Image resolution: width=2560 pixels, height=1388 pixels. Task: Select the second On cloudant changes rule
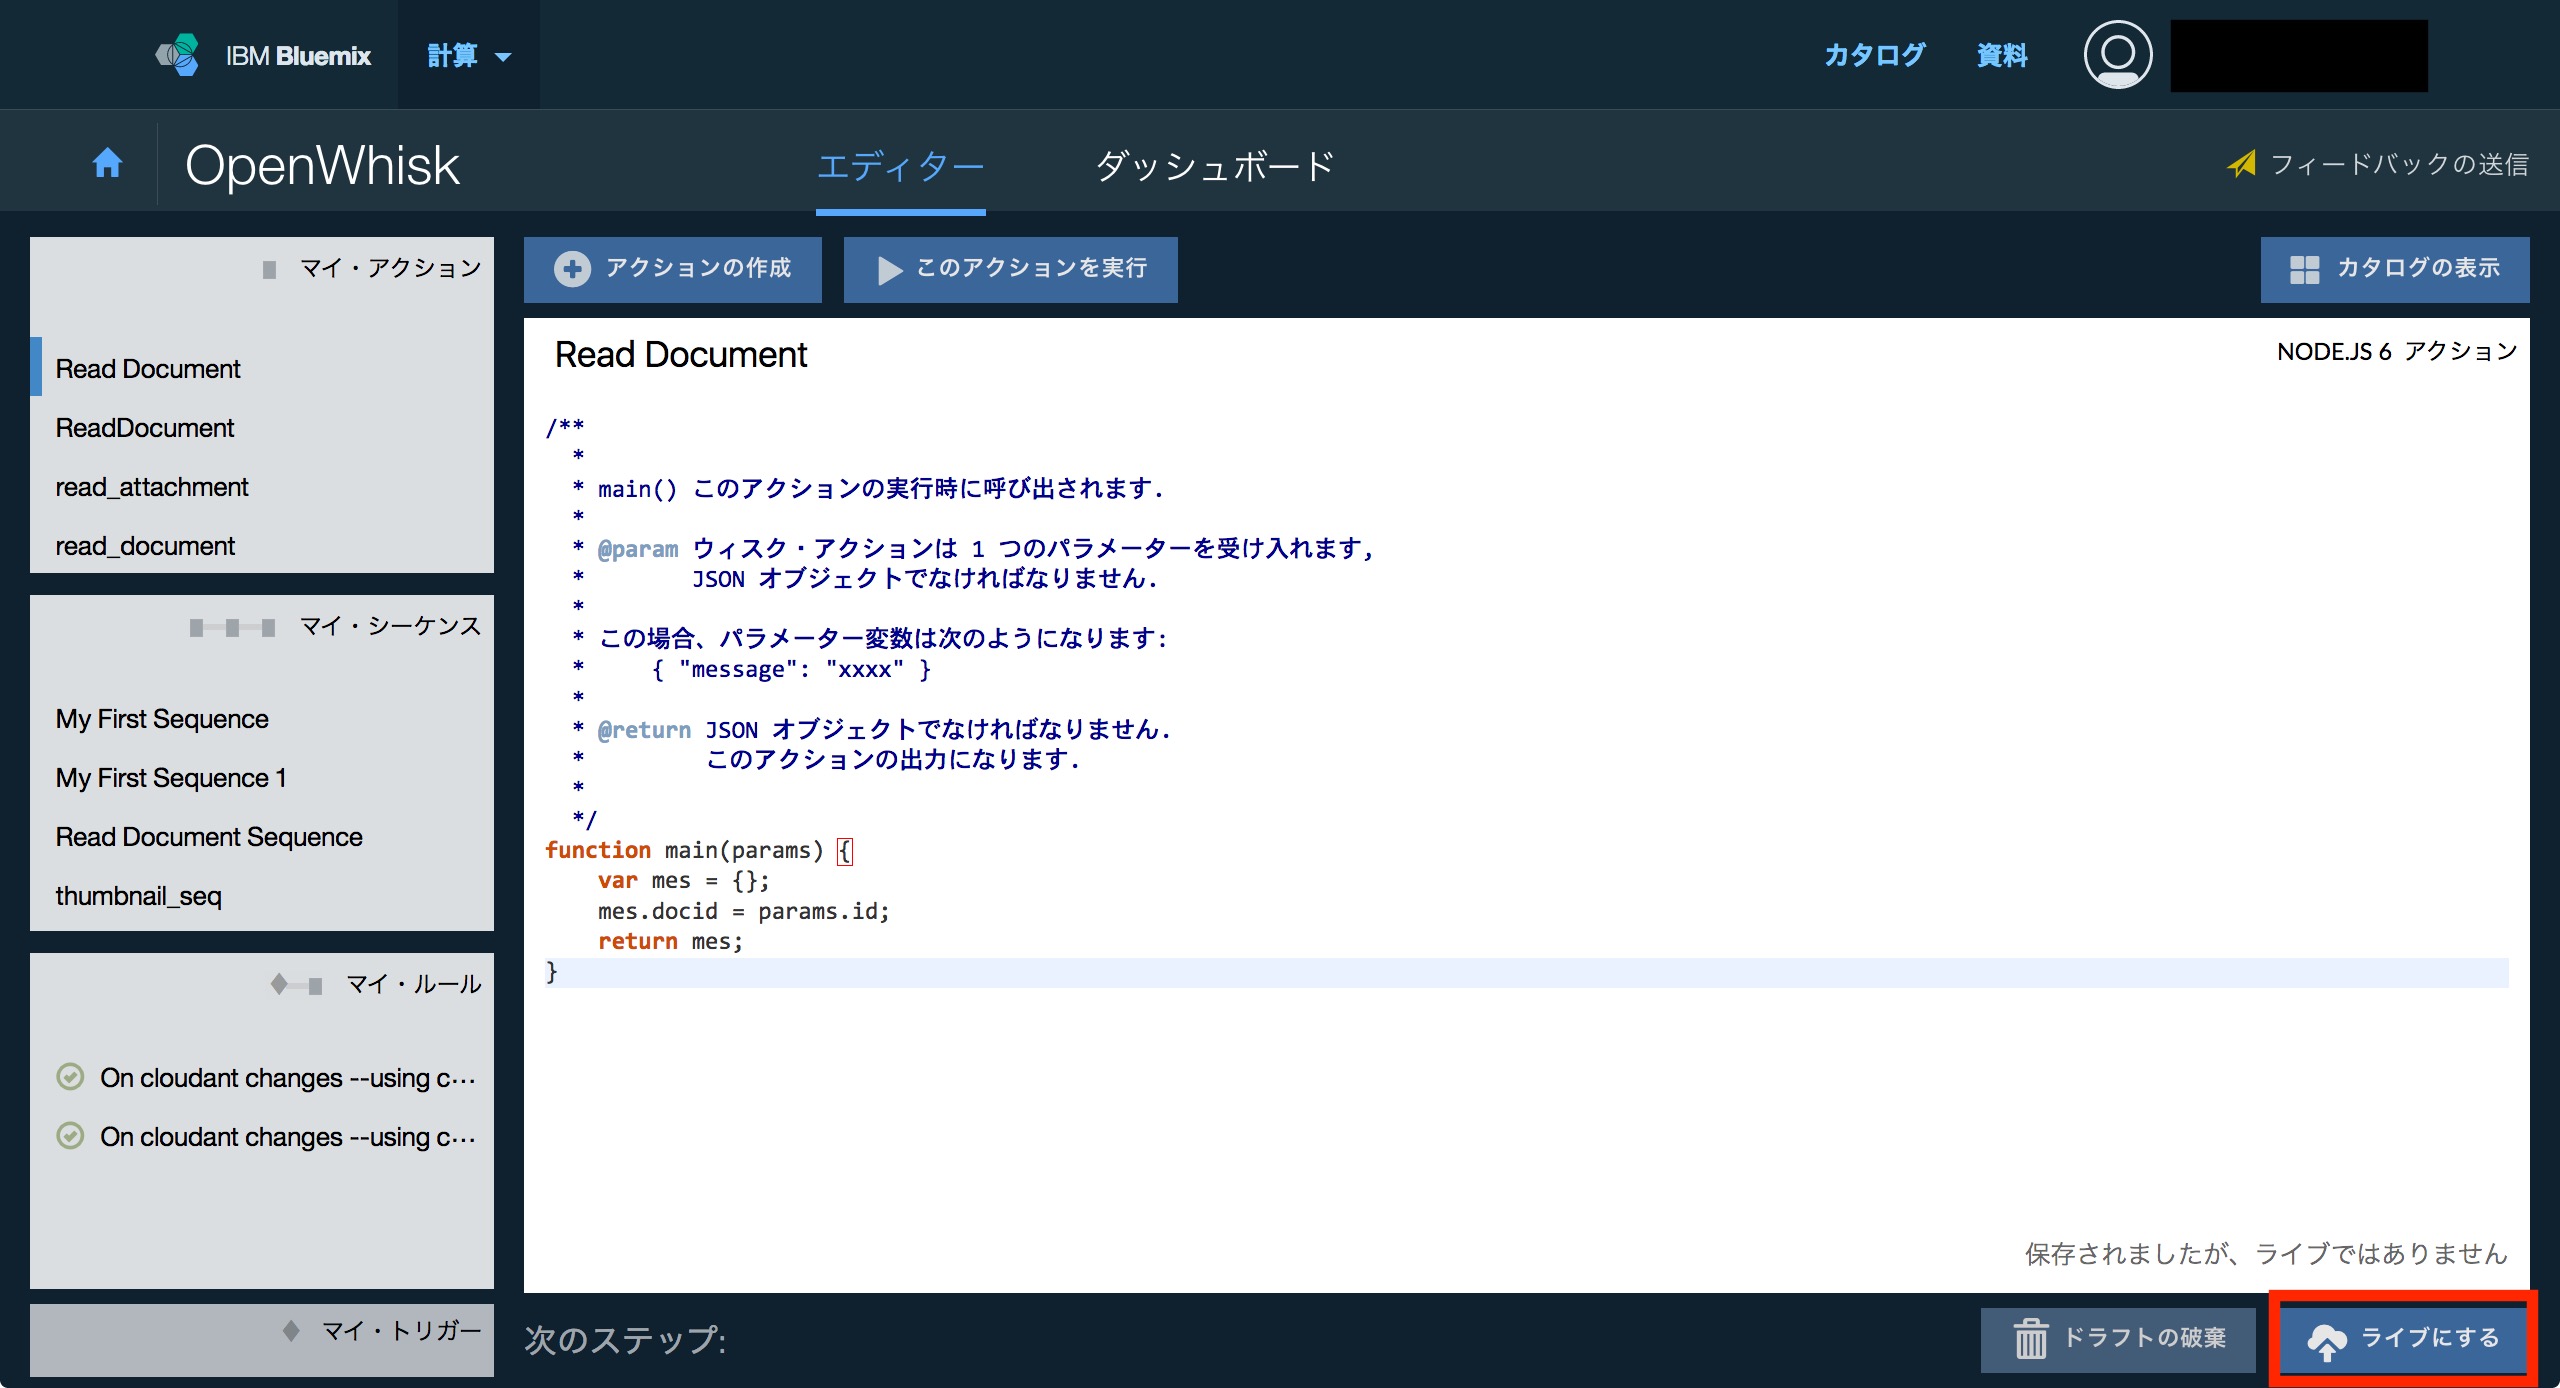click(288, 1137)
